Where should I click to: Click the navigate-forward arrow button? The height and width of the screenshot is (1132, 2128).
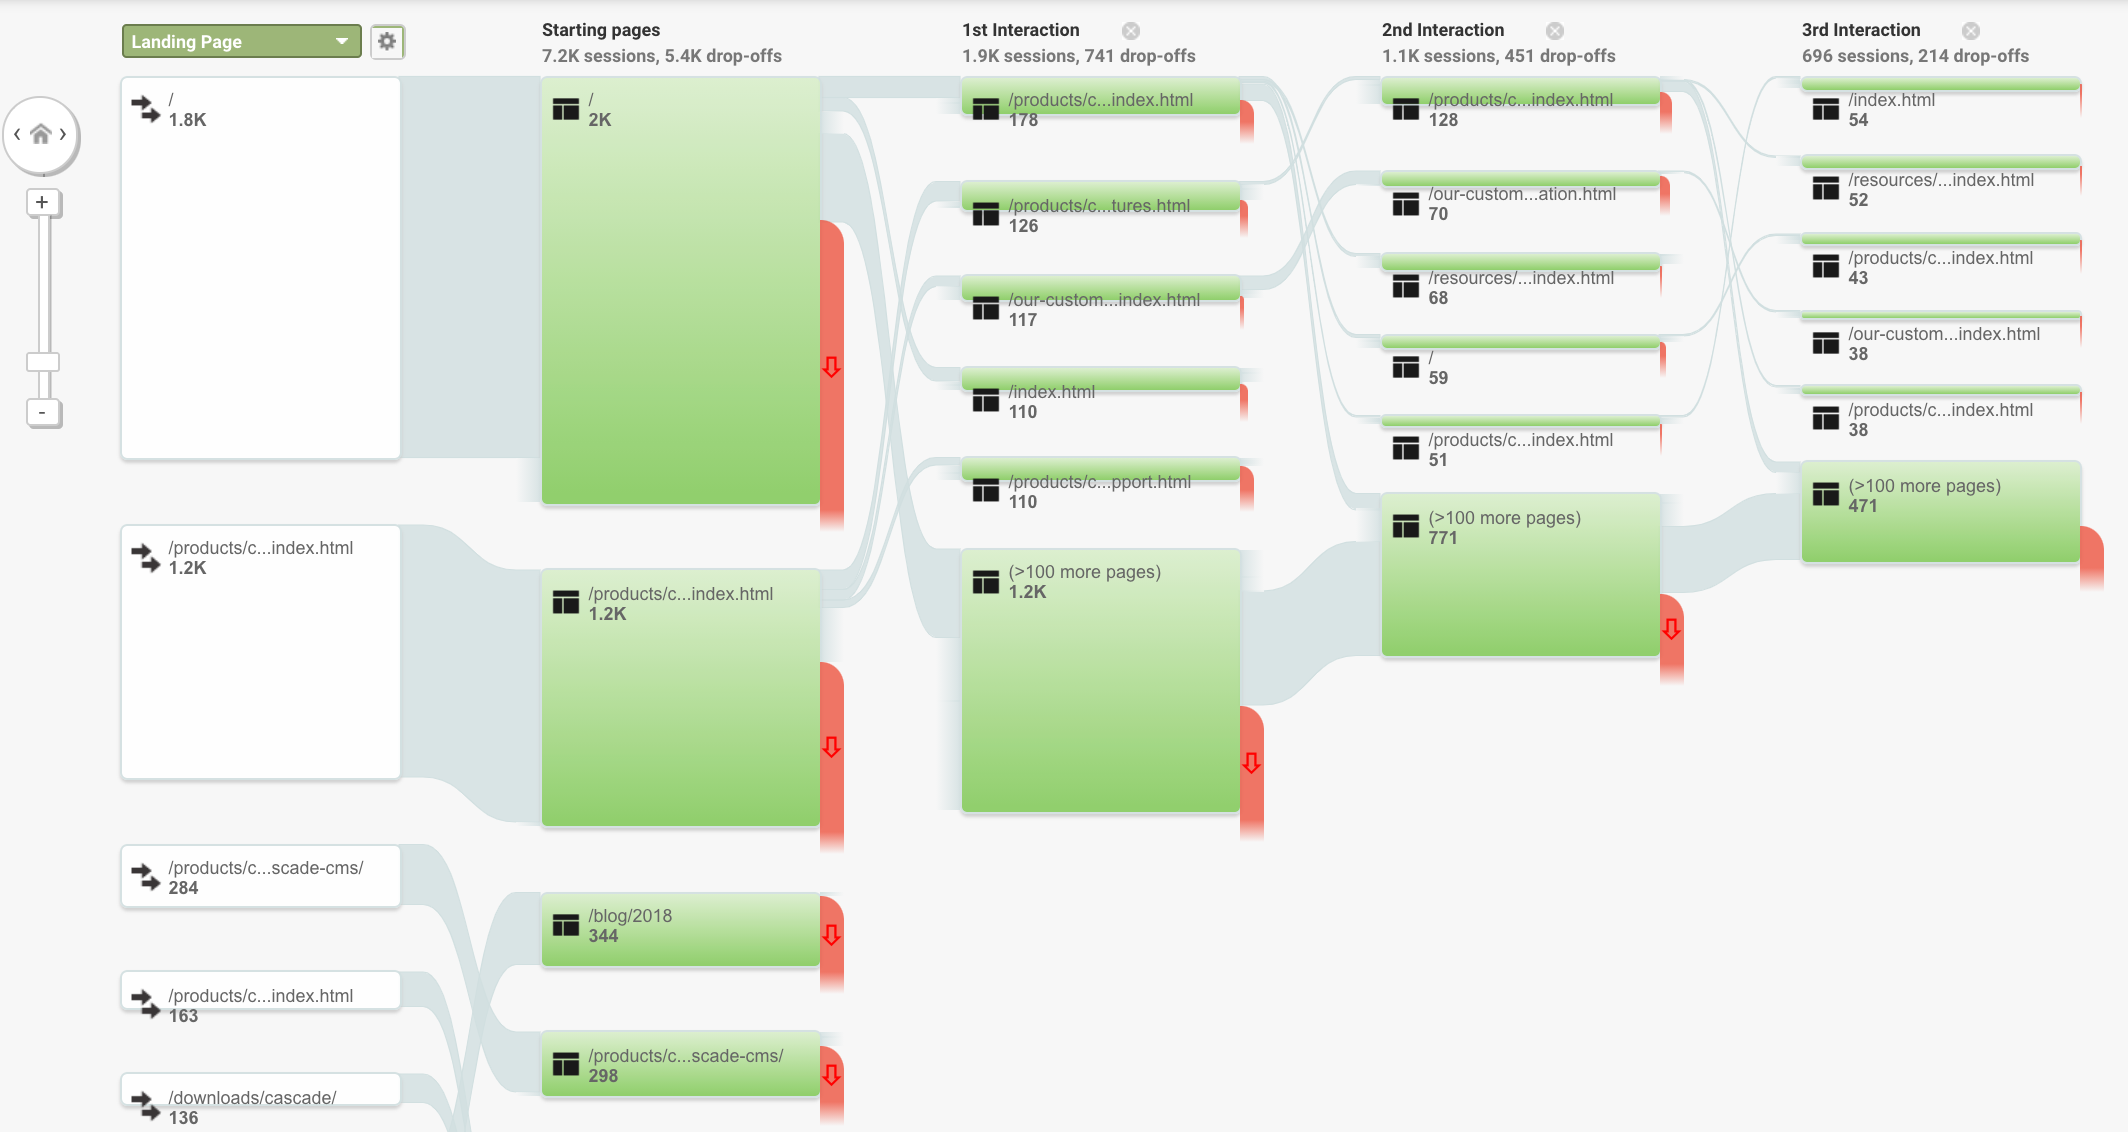[63, 134]
